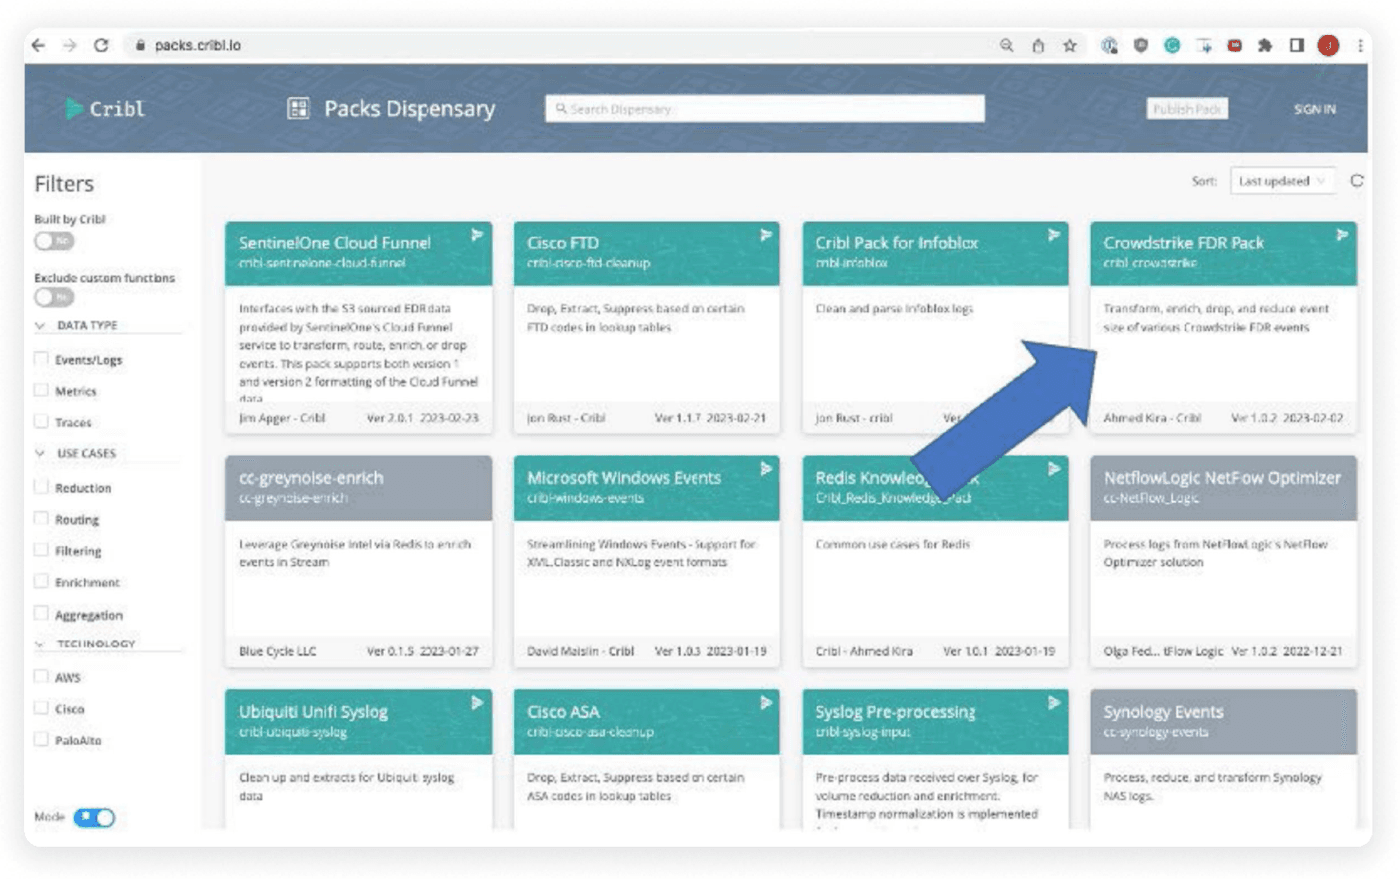Open the cc-greynoise-enrich pack card

pos(358,561)
